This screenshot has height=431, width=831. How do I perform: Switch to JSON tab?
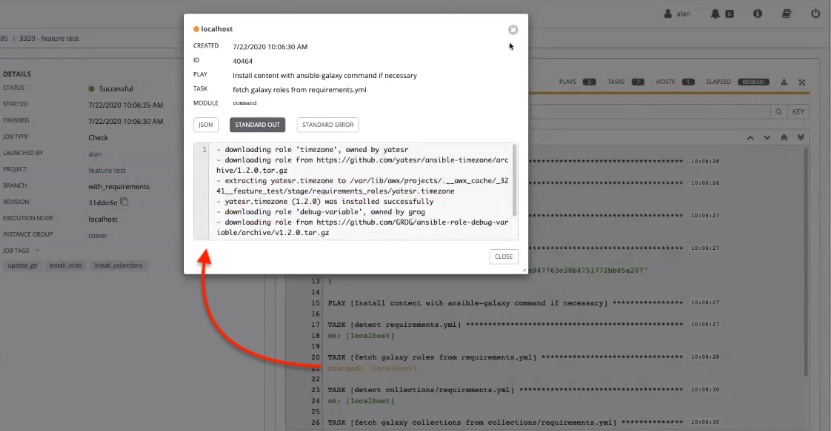point(206,125)
